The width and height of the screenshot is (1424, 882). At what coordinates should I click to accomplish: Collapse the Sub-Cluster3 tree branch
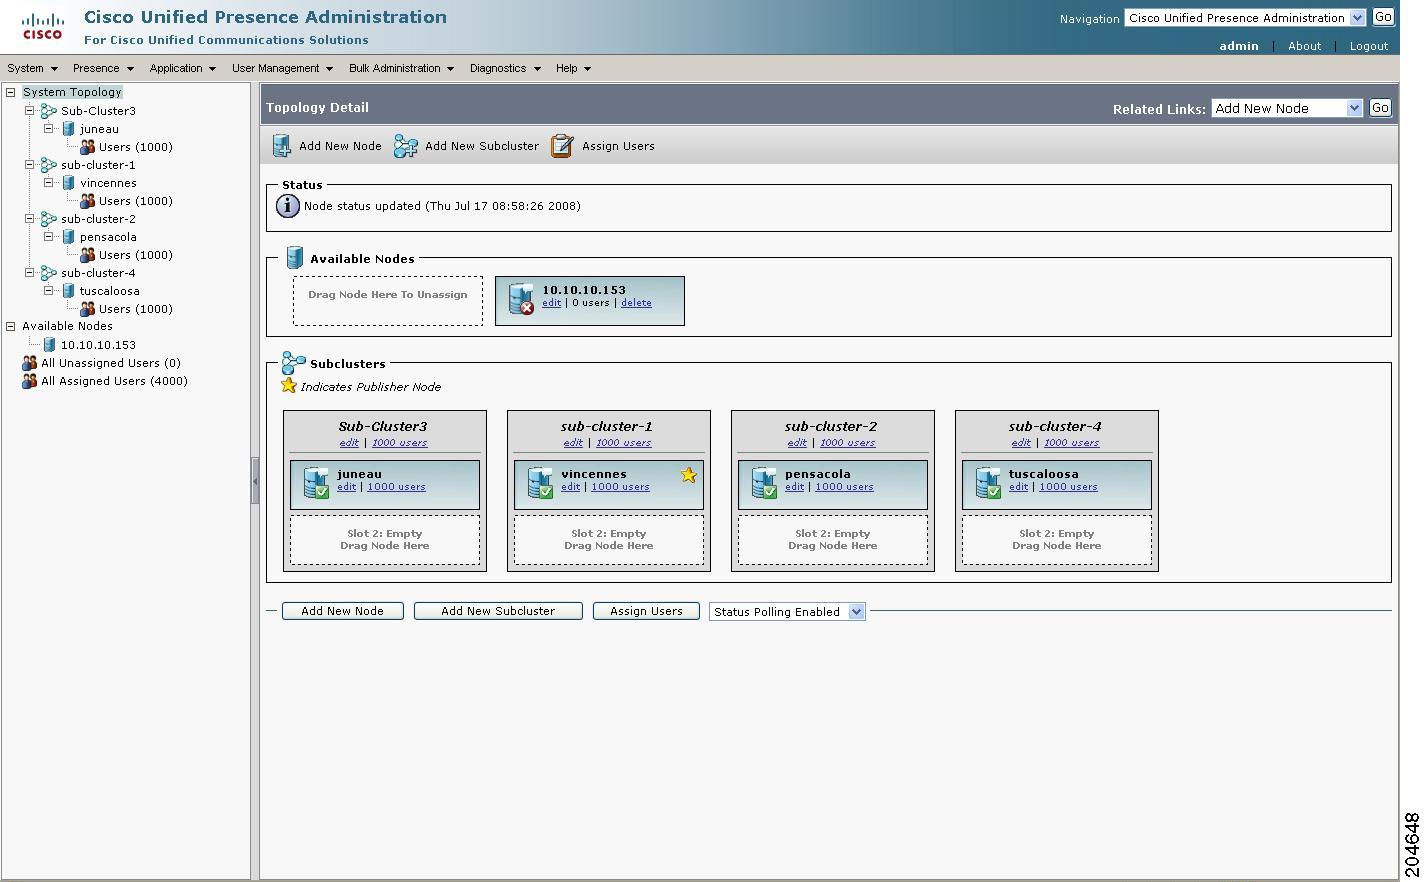(x=30, y=111)
